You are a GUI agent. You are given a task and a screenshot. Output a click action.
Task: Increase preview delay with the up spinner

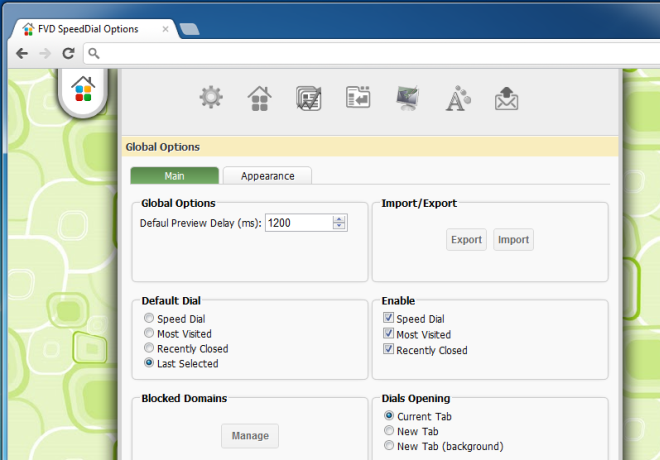(x=339, y=219)
